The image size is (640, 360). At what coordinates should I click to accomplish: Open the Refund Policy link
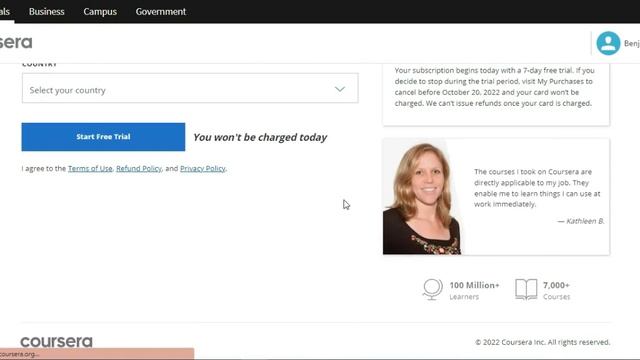coord(139,168)
